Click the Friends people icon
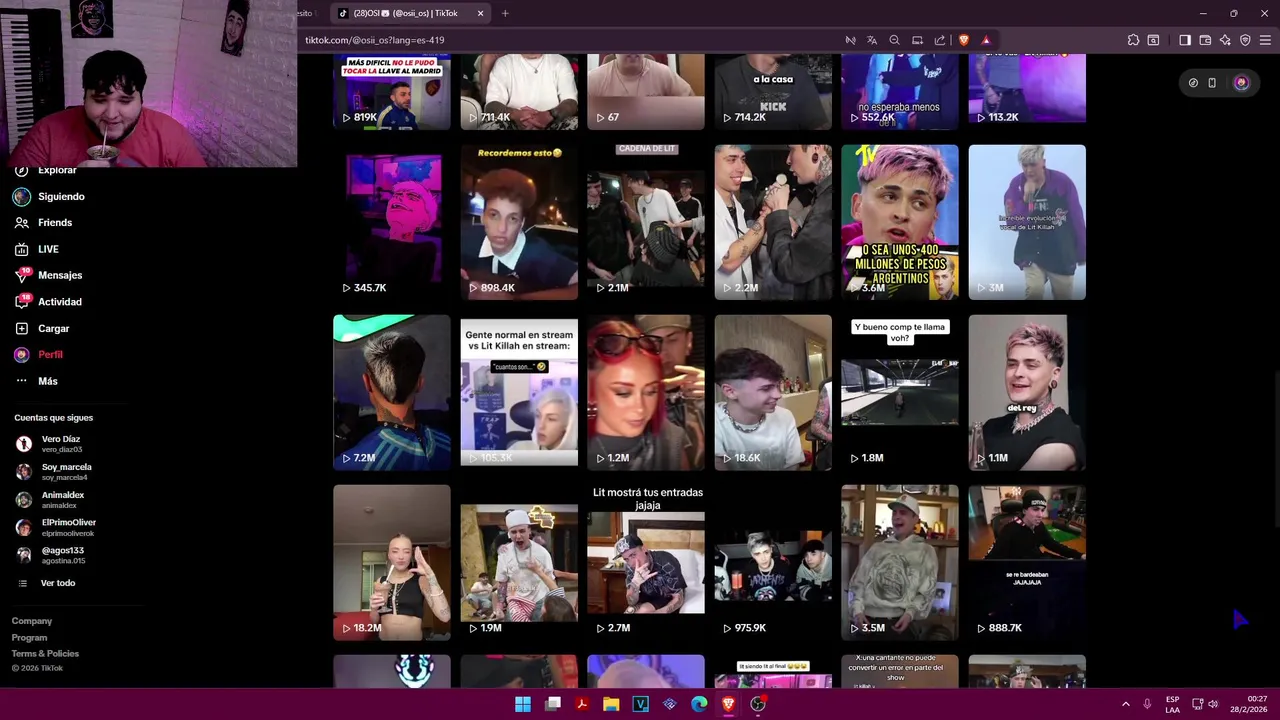 pos(21,223)
